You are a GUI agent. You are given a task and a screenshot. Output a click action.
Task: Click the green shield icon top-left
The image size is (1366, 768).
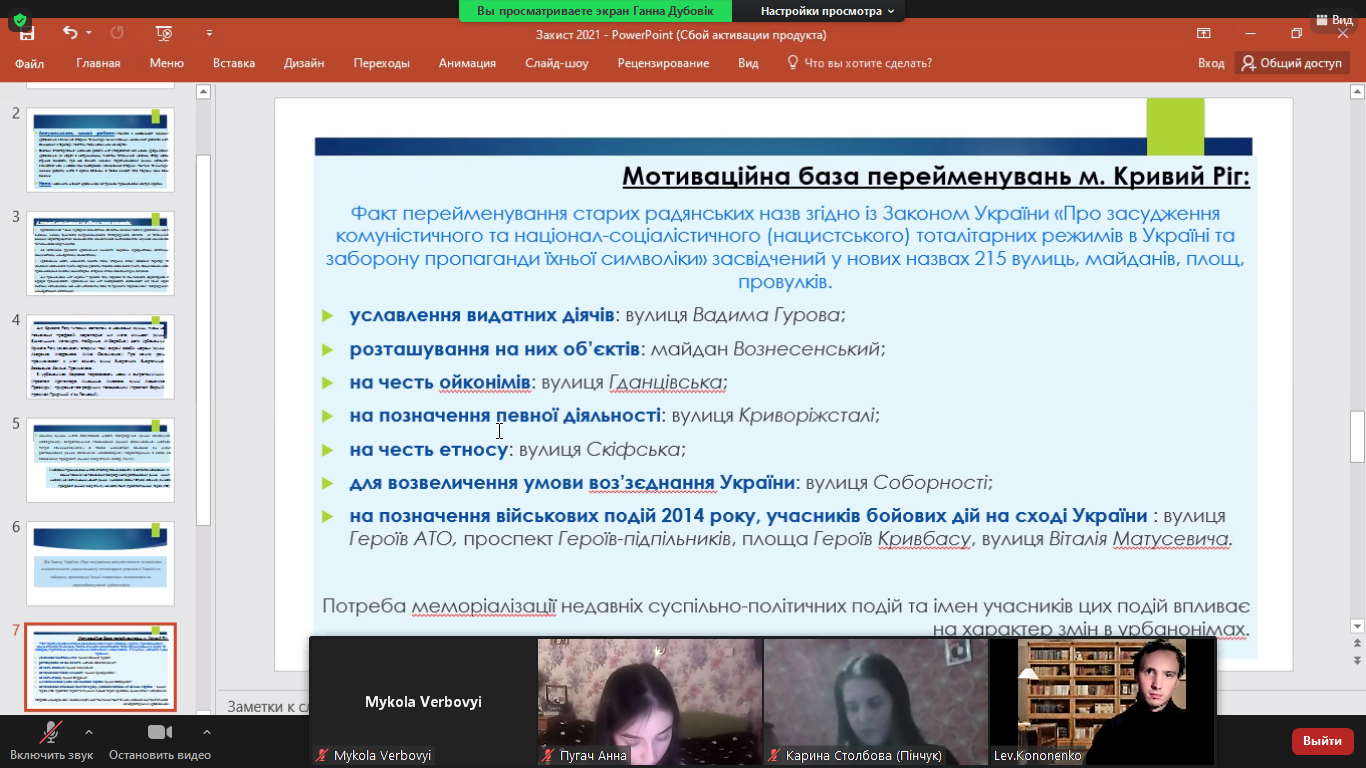[19, 19]
